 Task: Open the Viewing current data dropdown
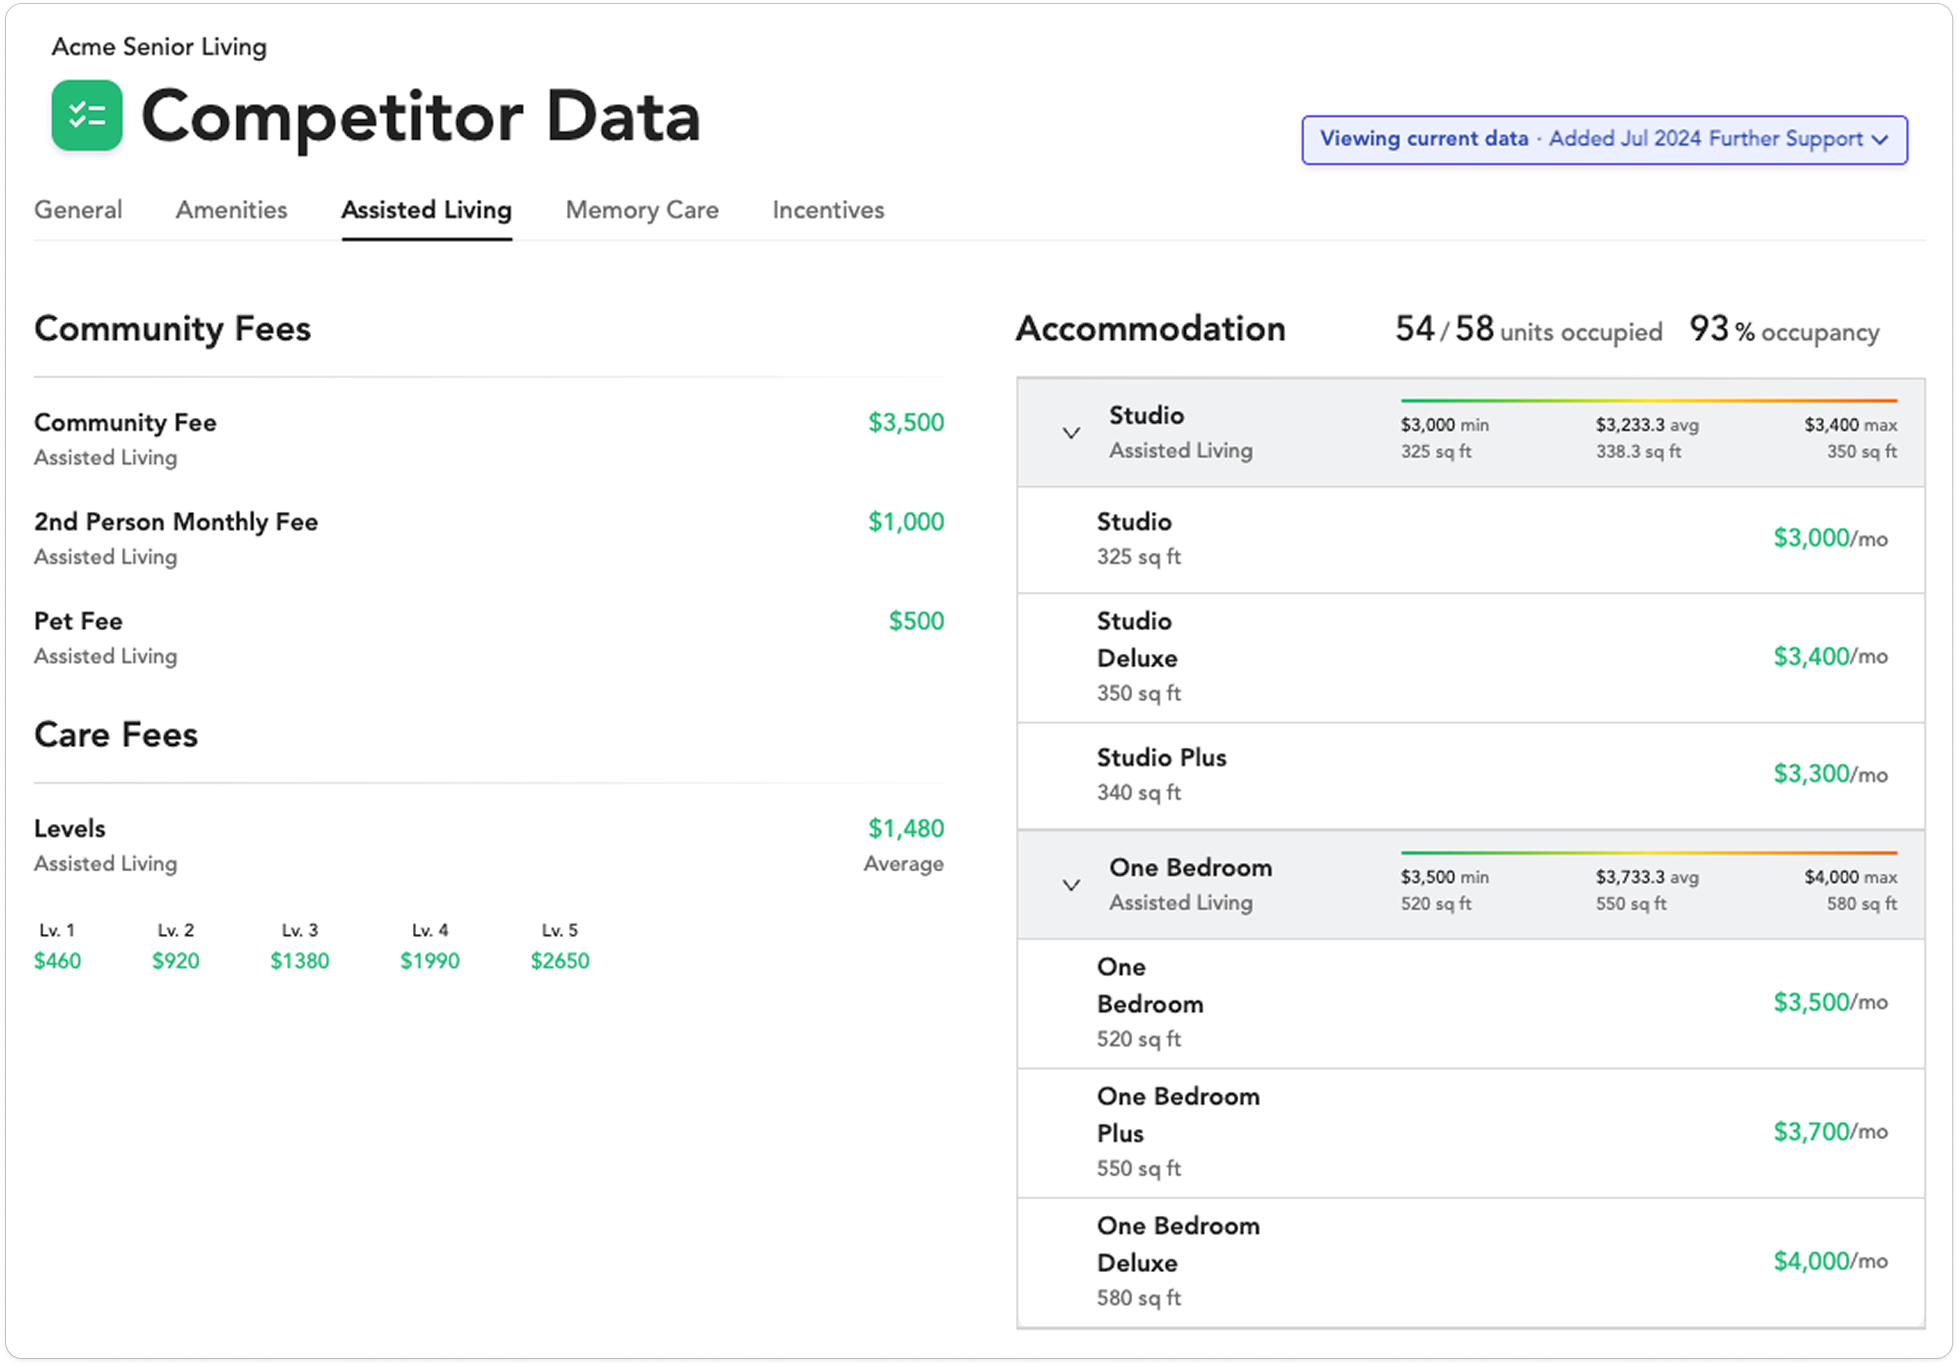pos(1604,139)
